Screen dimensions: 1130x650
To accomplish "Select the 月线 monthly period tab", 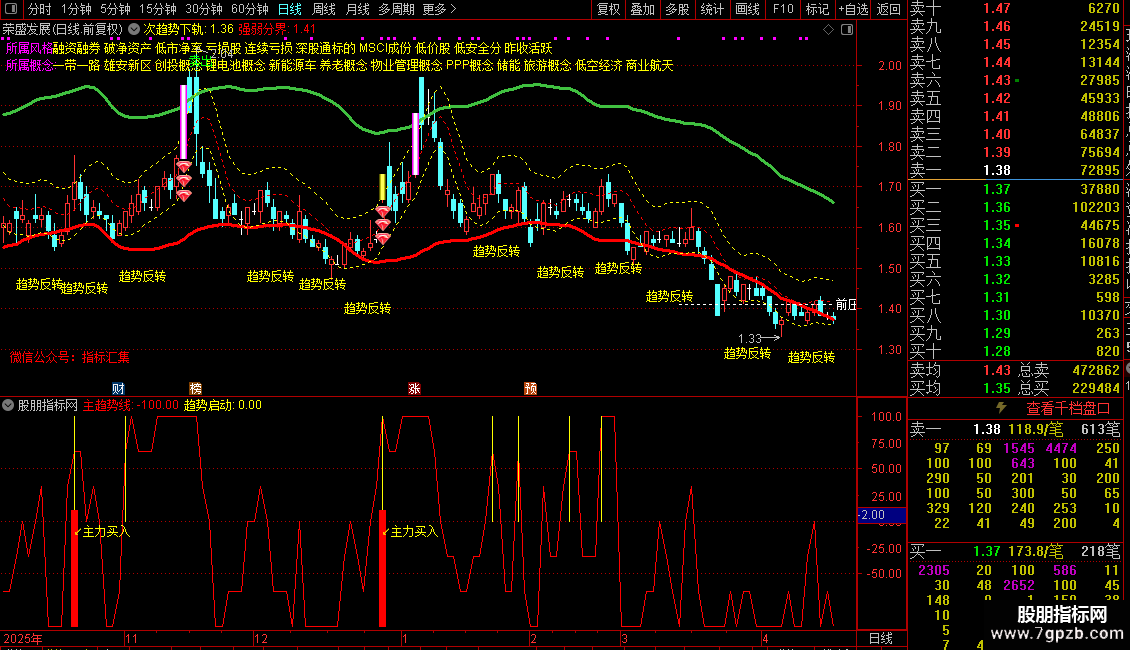I will tap(357, 9).
